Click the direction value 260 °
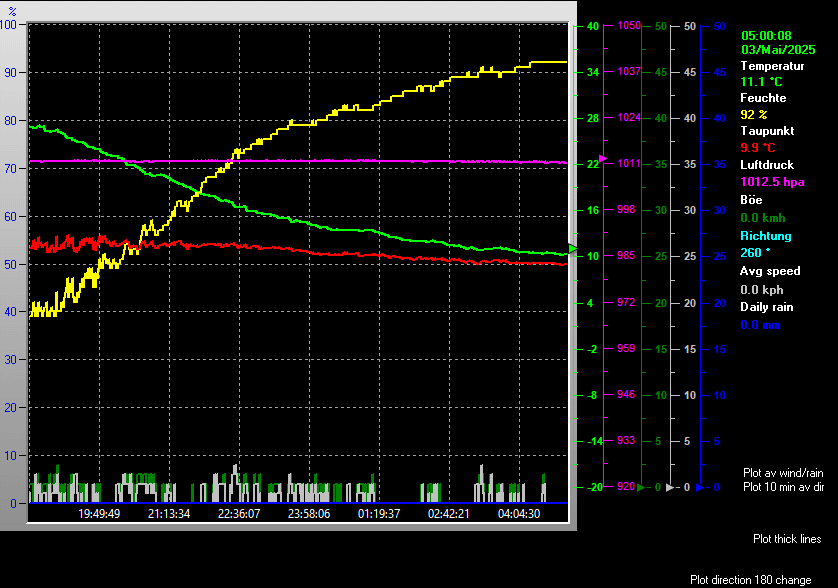The height and width of the screenshot is (588, 838). pyautogui.click(x=755, y=253)
